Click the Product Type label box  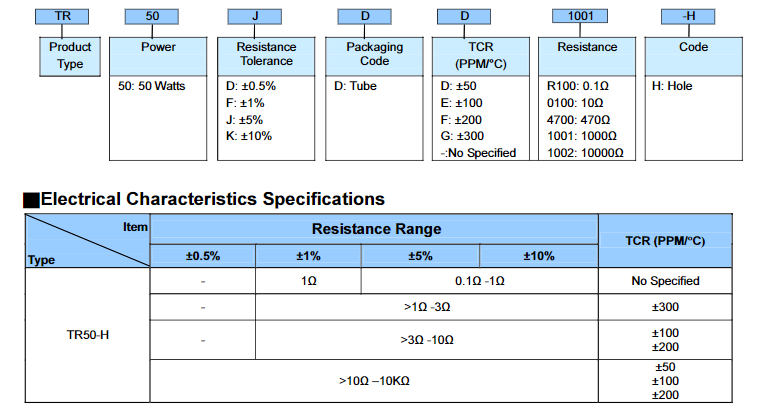pos(70,56)
